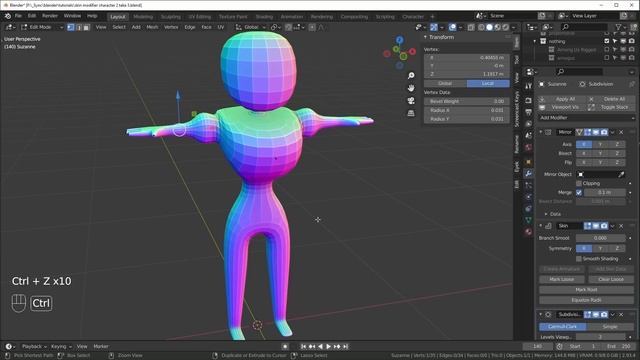Expand the Mirror Data subpanel

point(546,214)
